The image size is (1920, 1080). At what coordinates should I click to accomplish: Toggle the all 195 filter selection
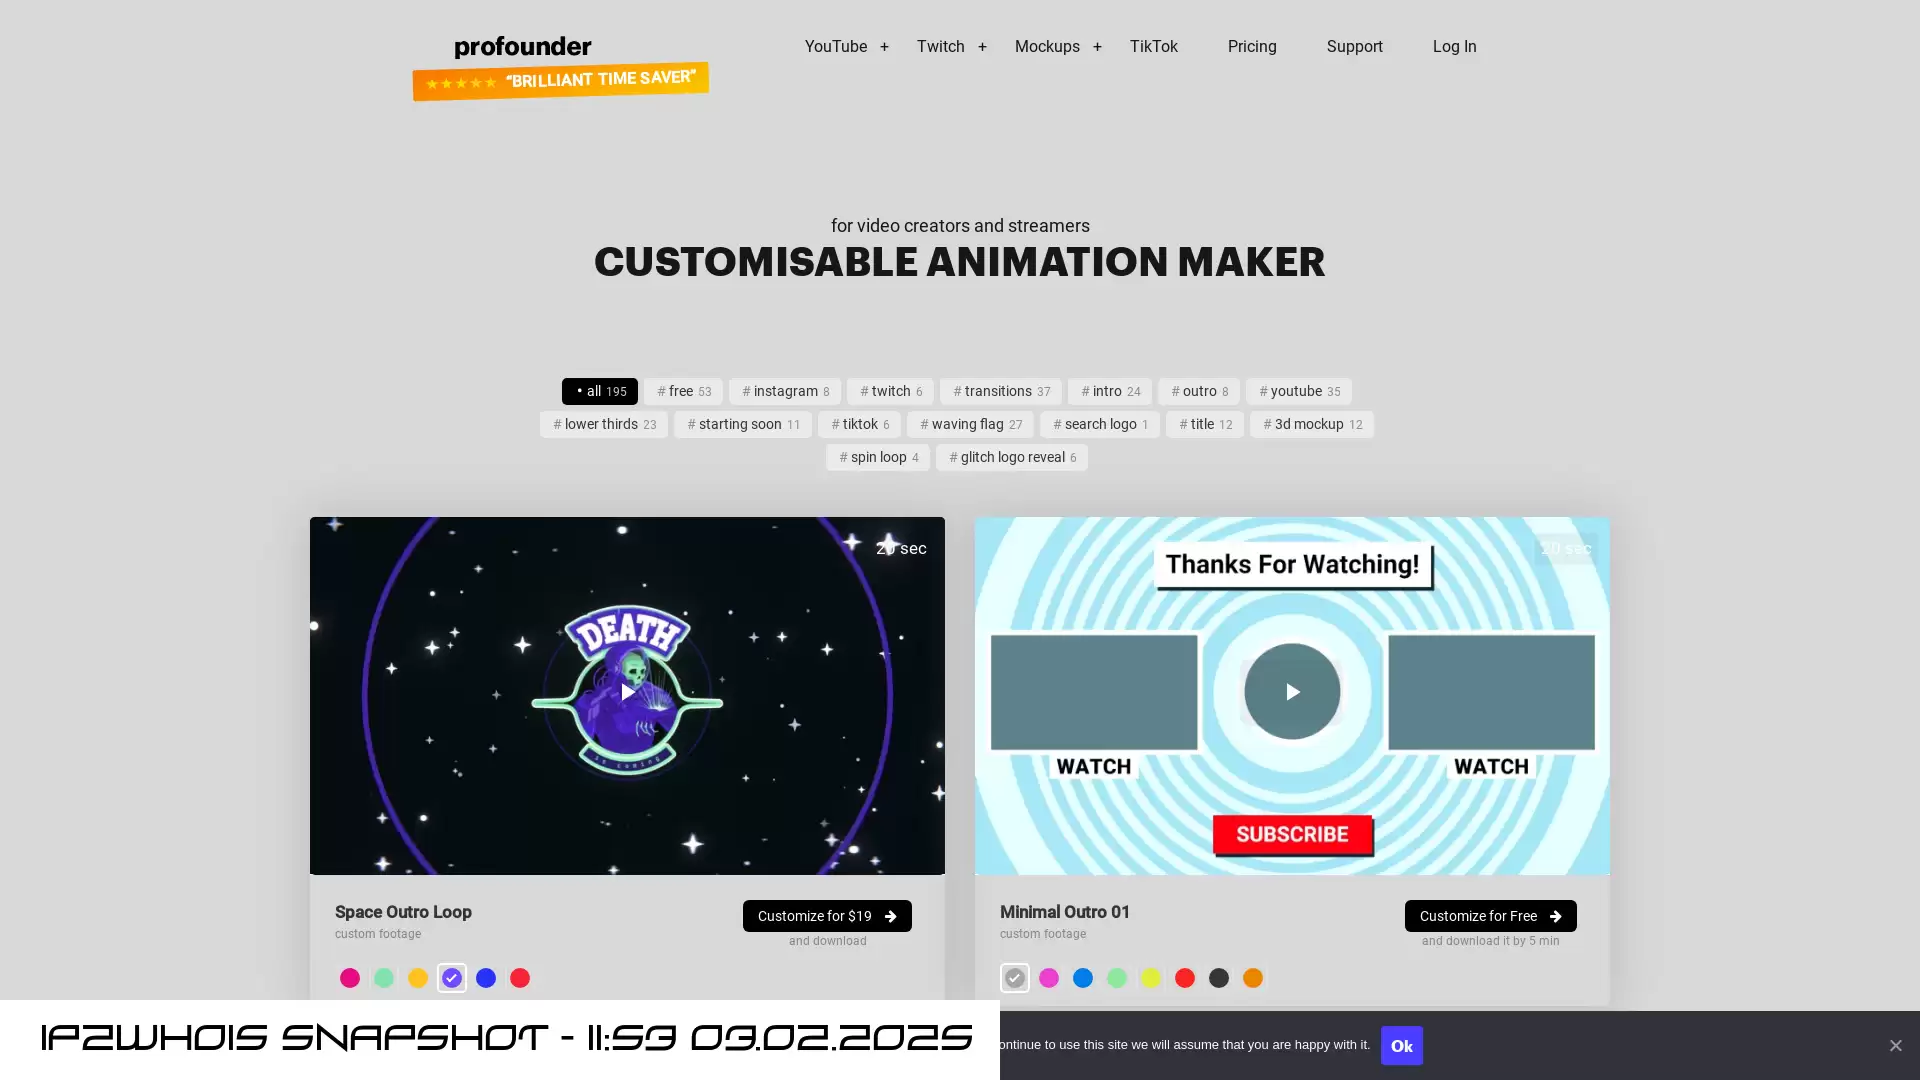coord(600,390)
